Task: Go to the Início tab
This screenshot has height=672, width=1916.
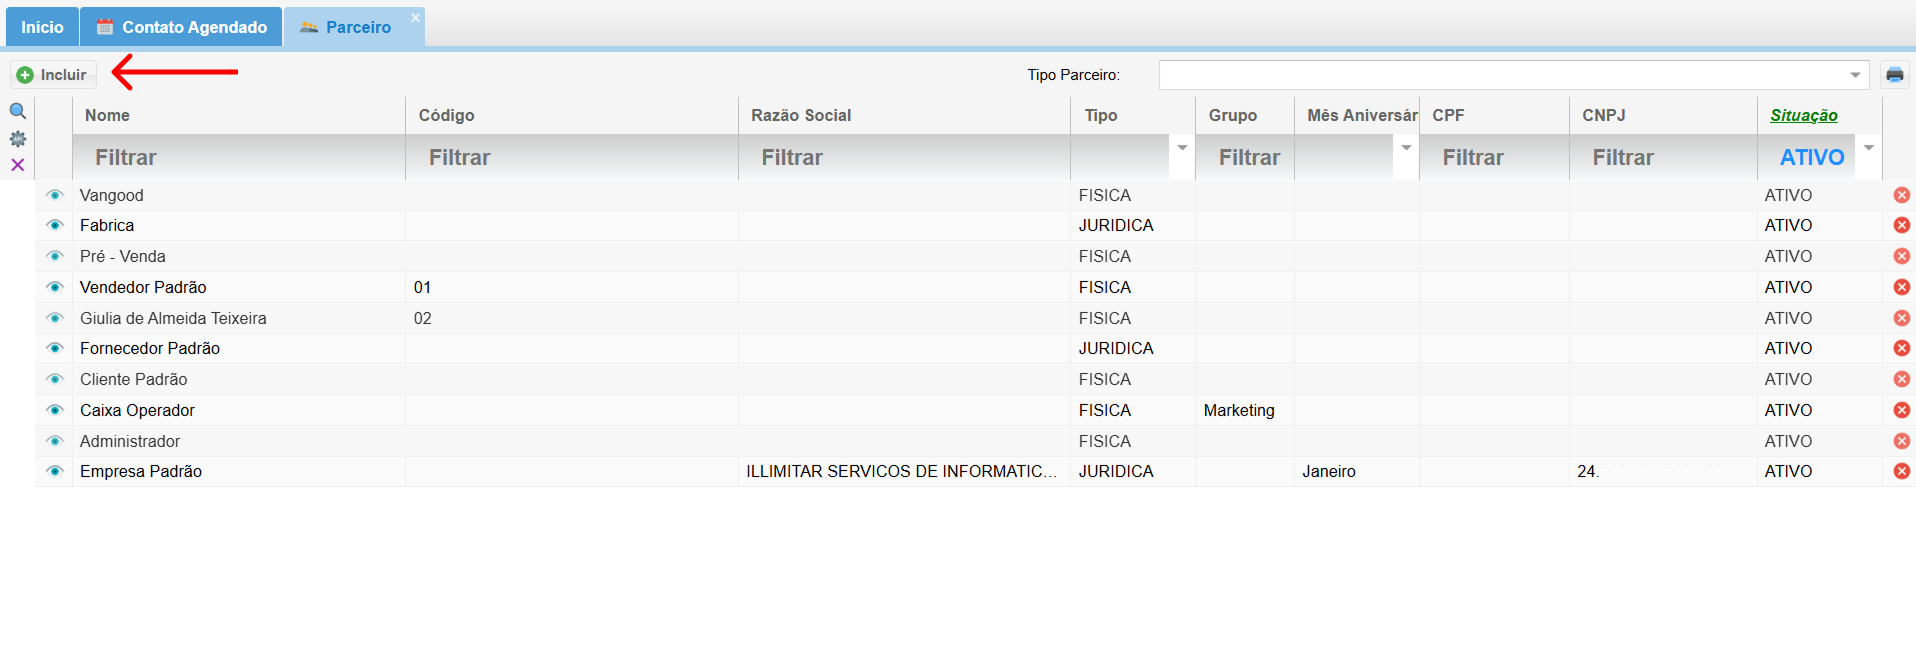Action: pyautogui.click(x=42, y=27)
